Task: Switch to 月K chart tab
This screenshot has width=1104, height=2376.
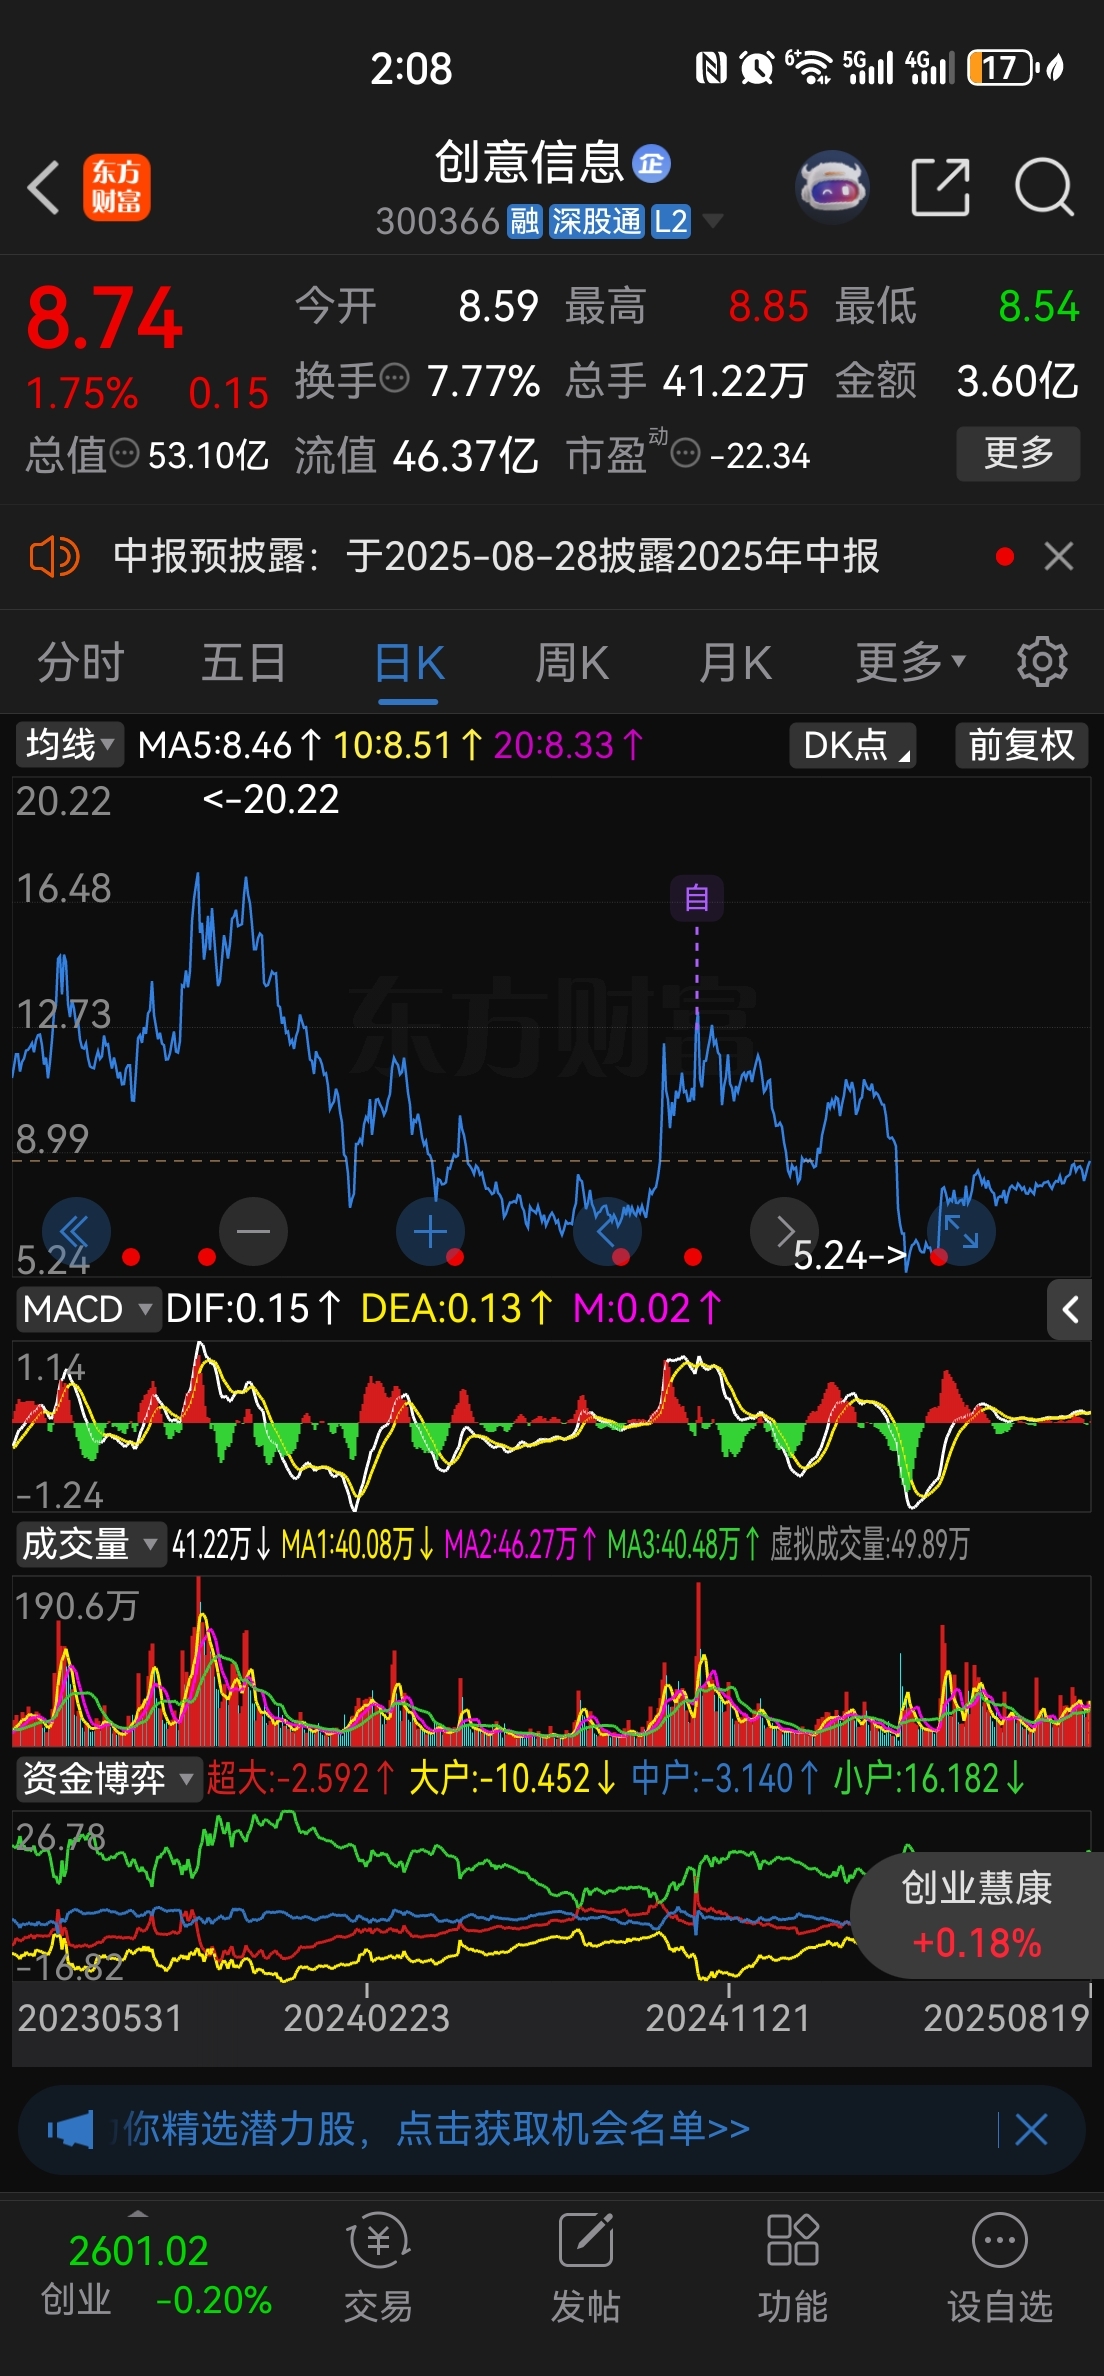Action: pyautogui.click(x=736, y=662)
